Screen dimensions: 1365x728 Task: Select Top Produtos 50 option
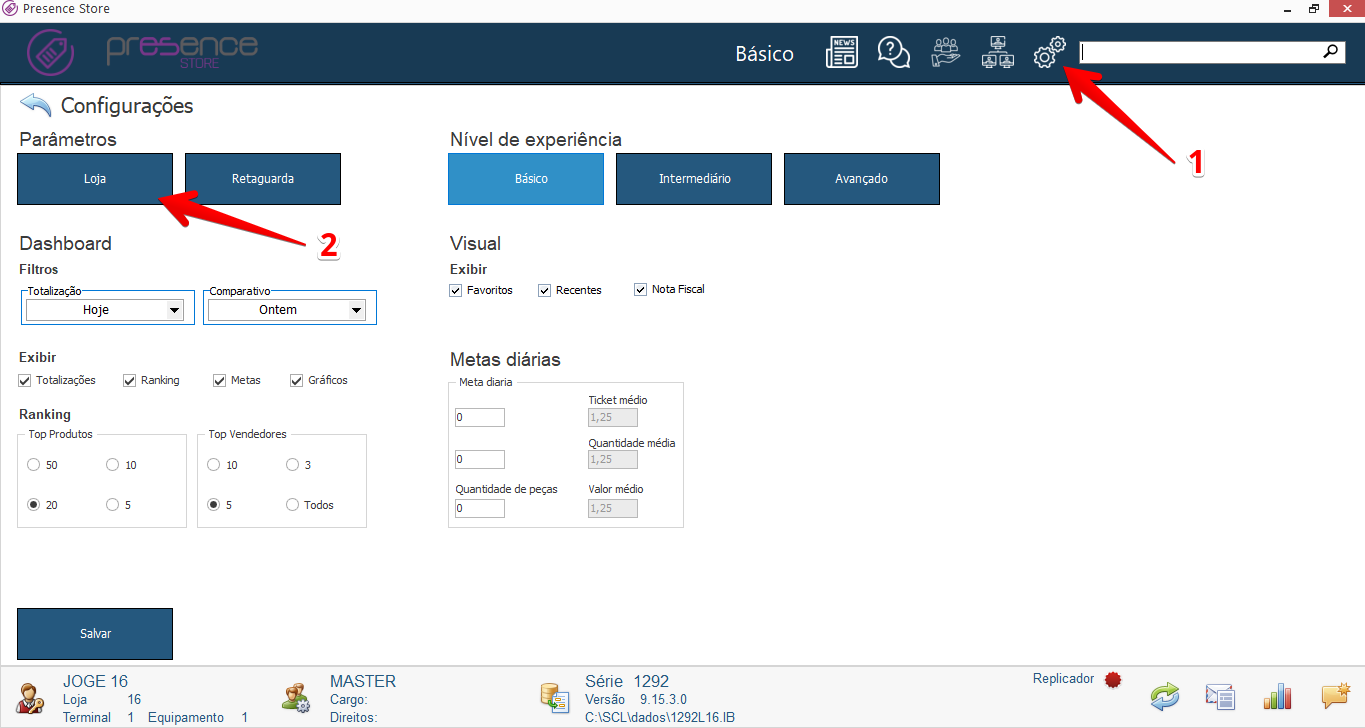click(33, 465)
